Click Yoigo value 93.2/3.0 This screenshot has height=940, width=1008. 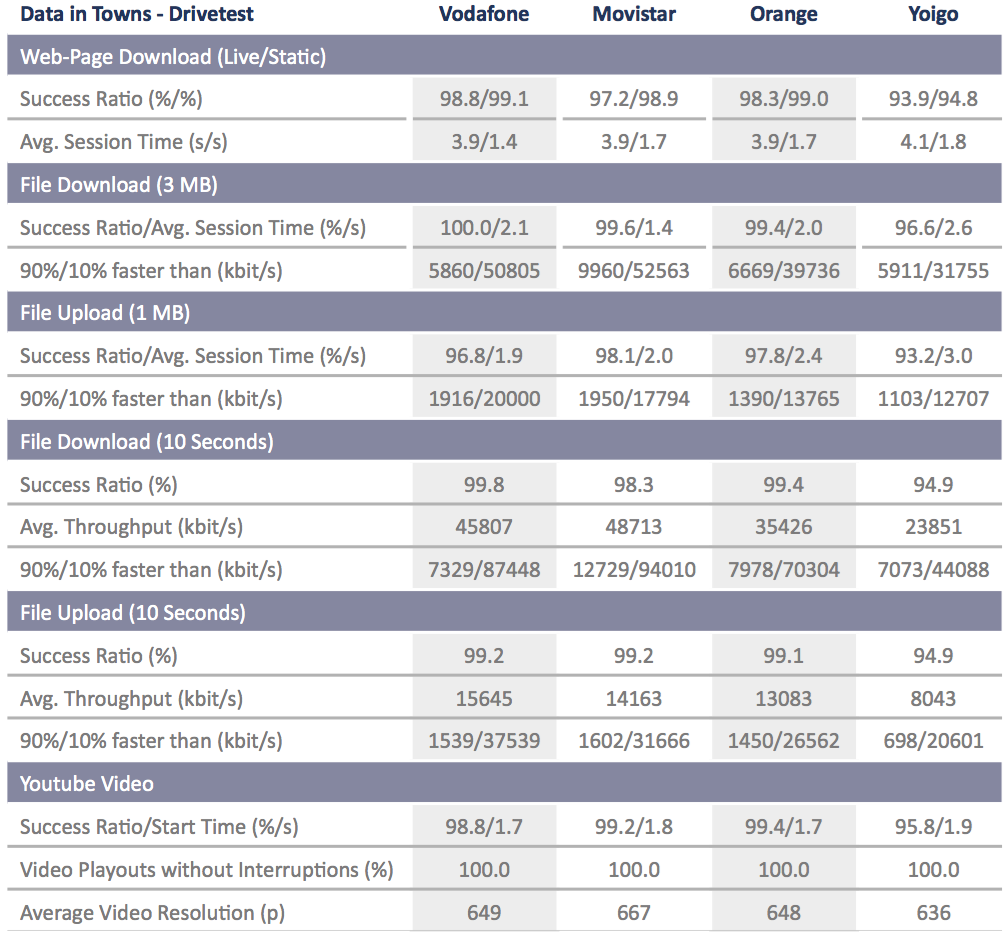pos(933,356)
